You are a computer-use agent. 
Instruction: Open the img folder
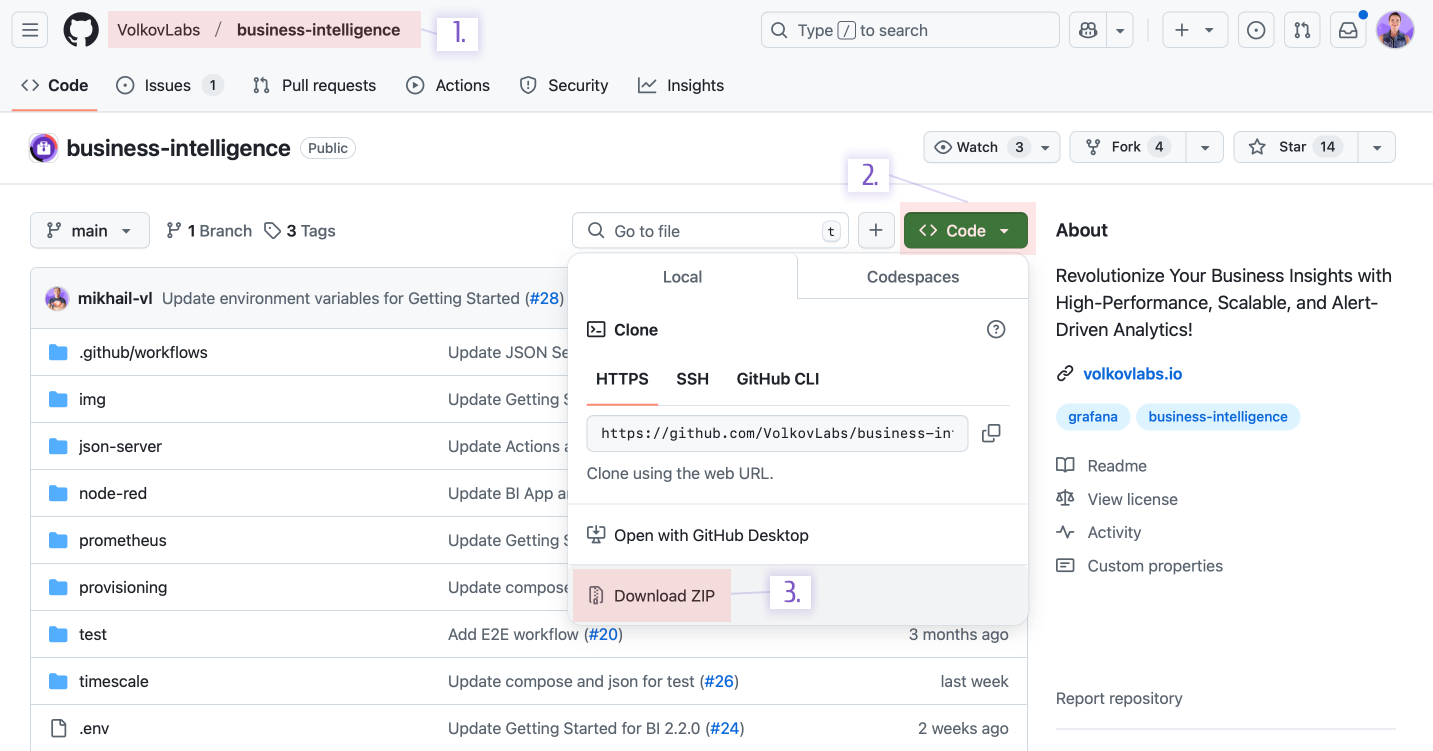tap(92, 399)
